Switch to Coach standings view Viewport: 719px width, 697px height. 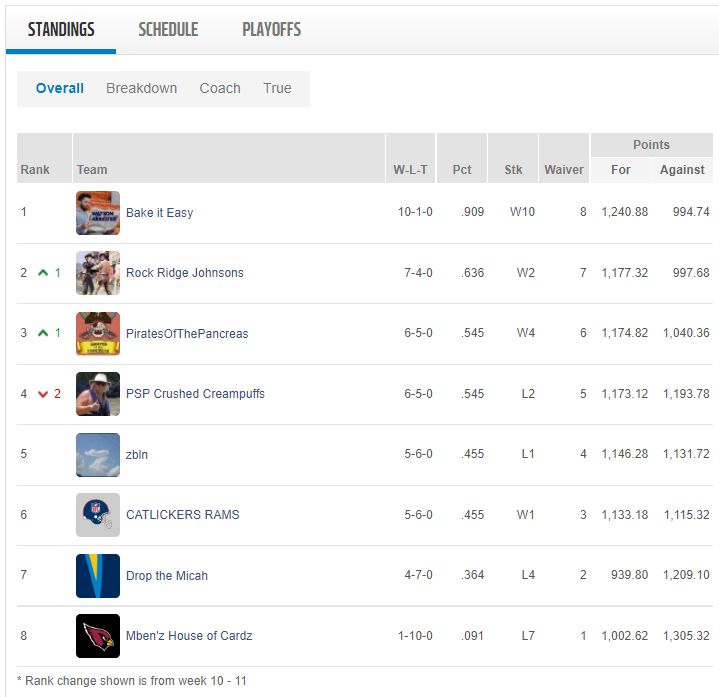pos(220,88)
